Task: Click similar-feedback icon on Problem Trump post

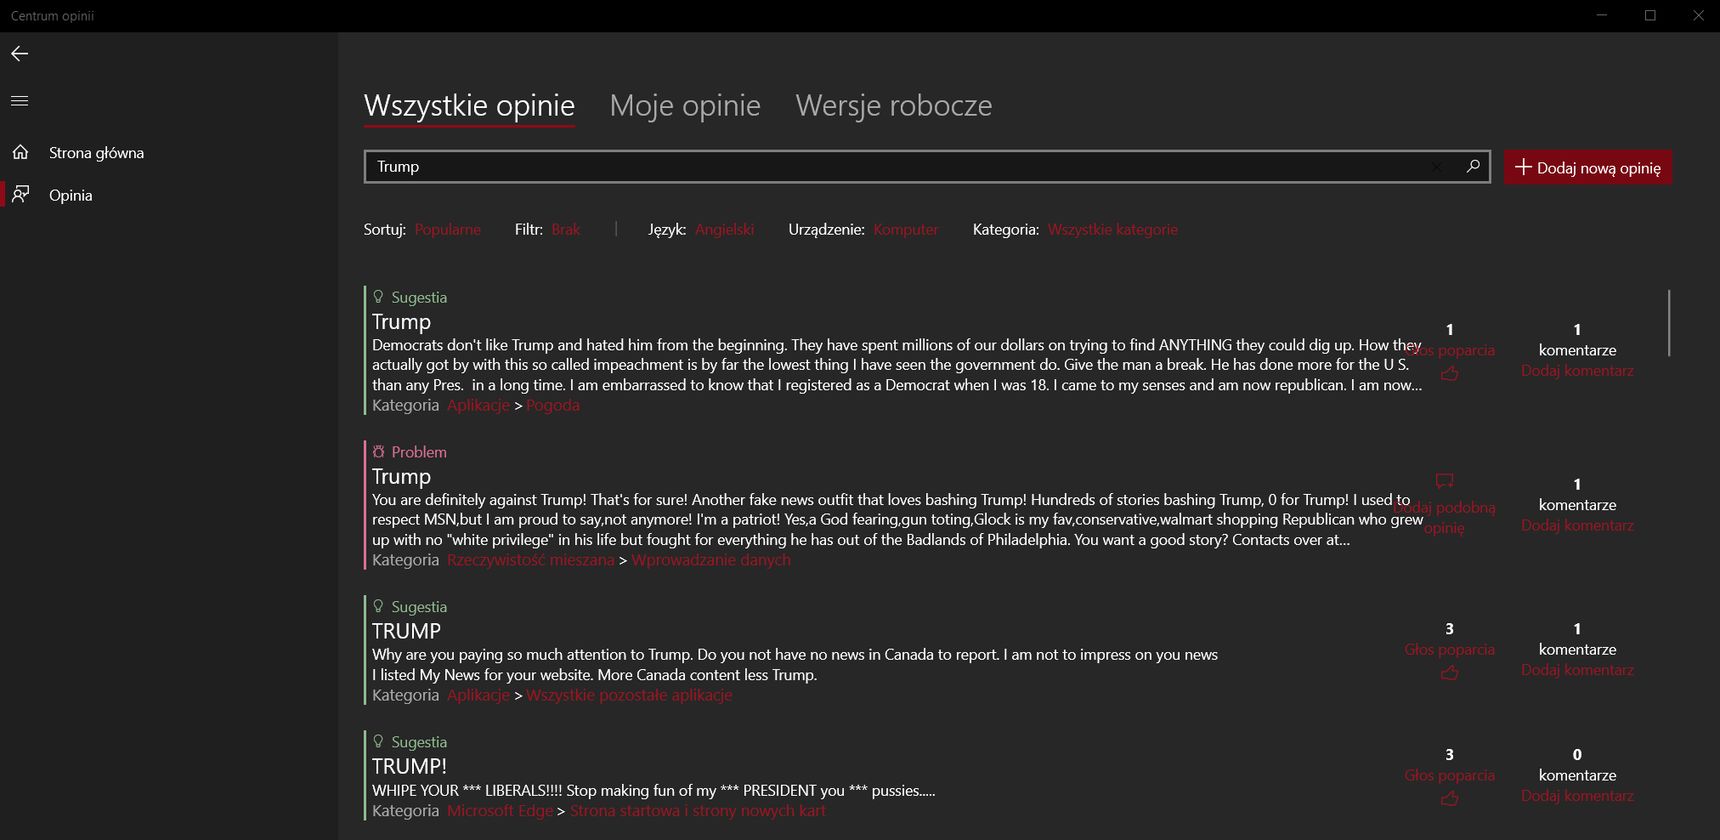Action: click(x=1444, y=481)
